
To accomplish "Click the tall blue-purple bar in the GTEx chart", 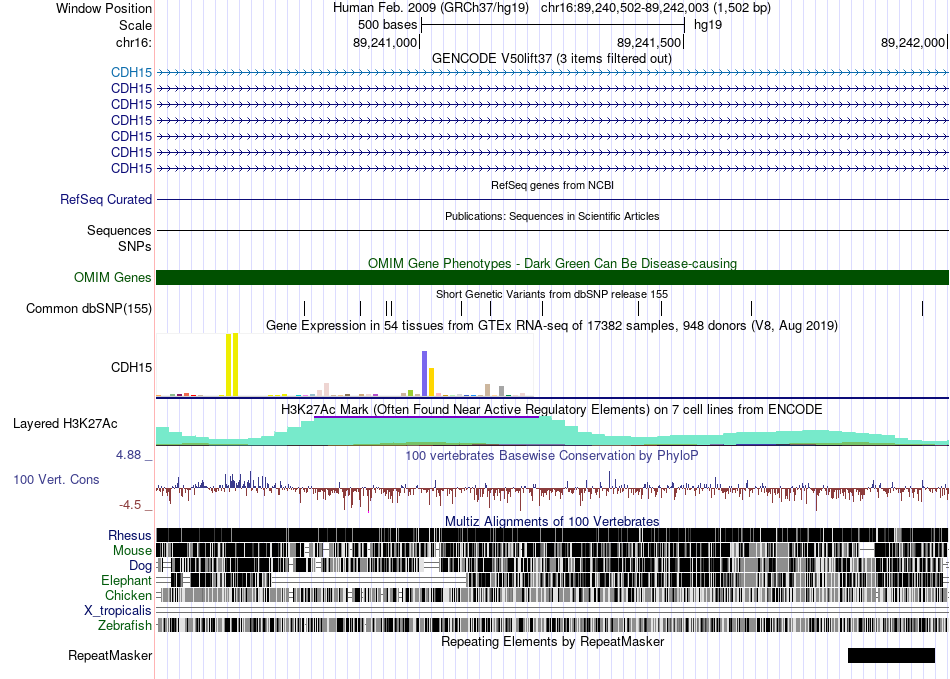I will pos(425,374).
